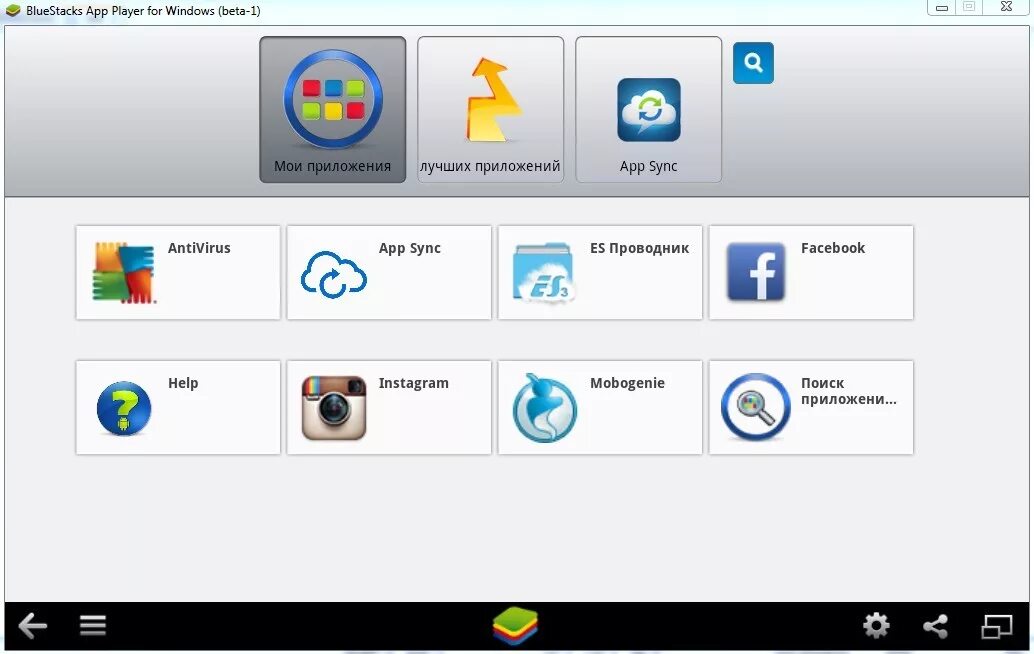The width and height of the screenshot is (1034, 654).
Task: Open the App Sync top tab
Action: (x=648, y=109)
